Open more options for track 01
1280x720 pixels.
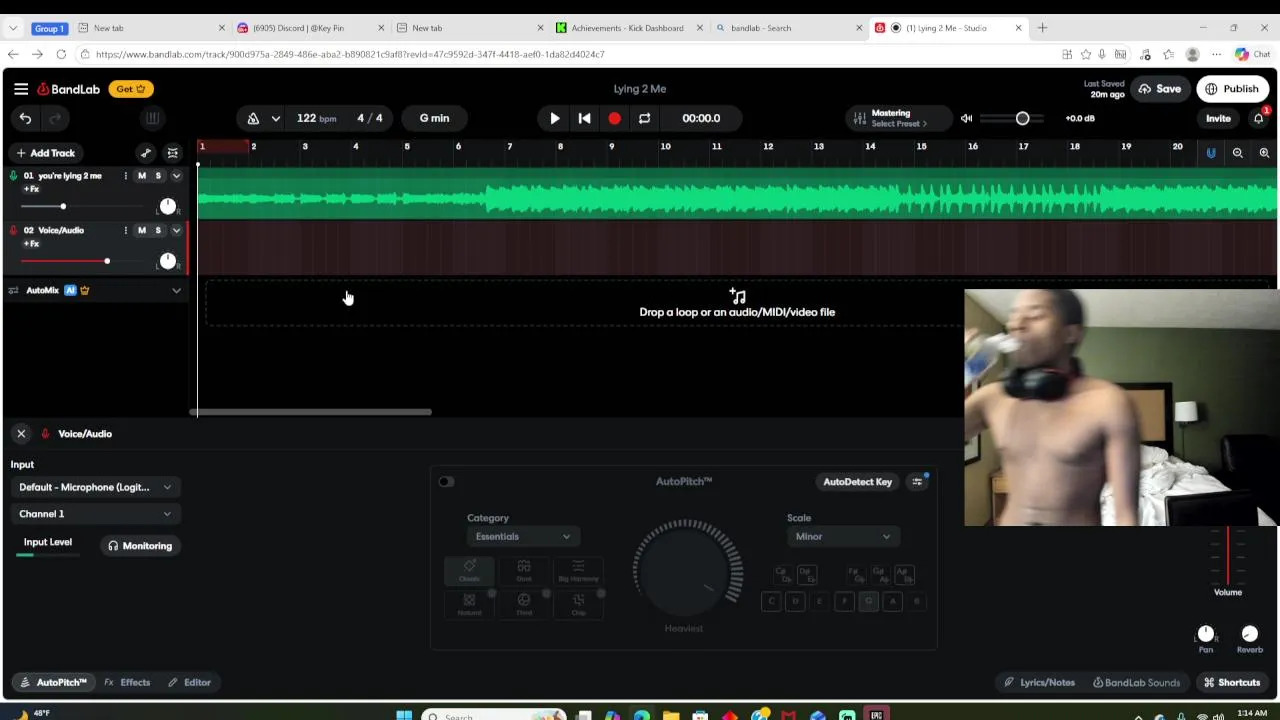tap(125, 176)
